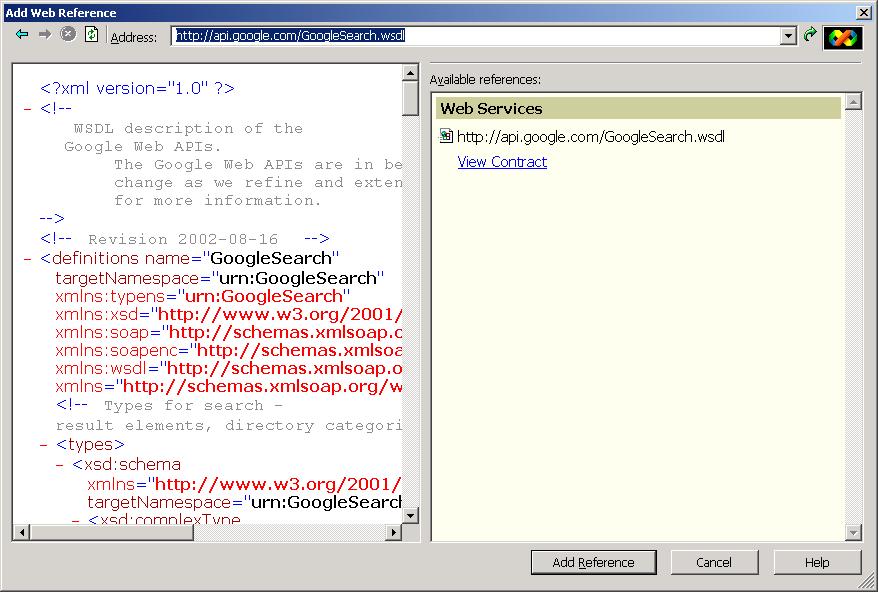Open the Address dropdown list
Image resolution: width=878 pixels, height=592 pixels.
pos(788,36)
